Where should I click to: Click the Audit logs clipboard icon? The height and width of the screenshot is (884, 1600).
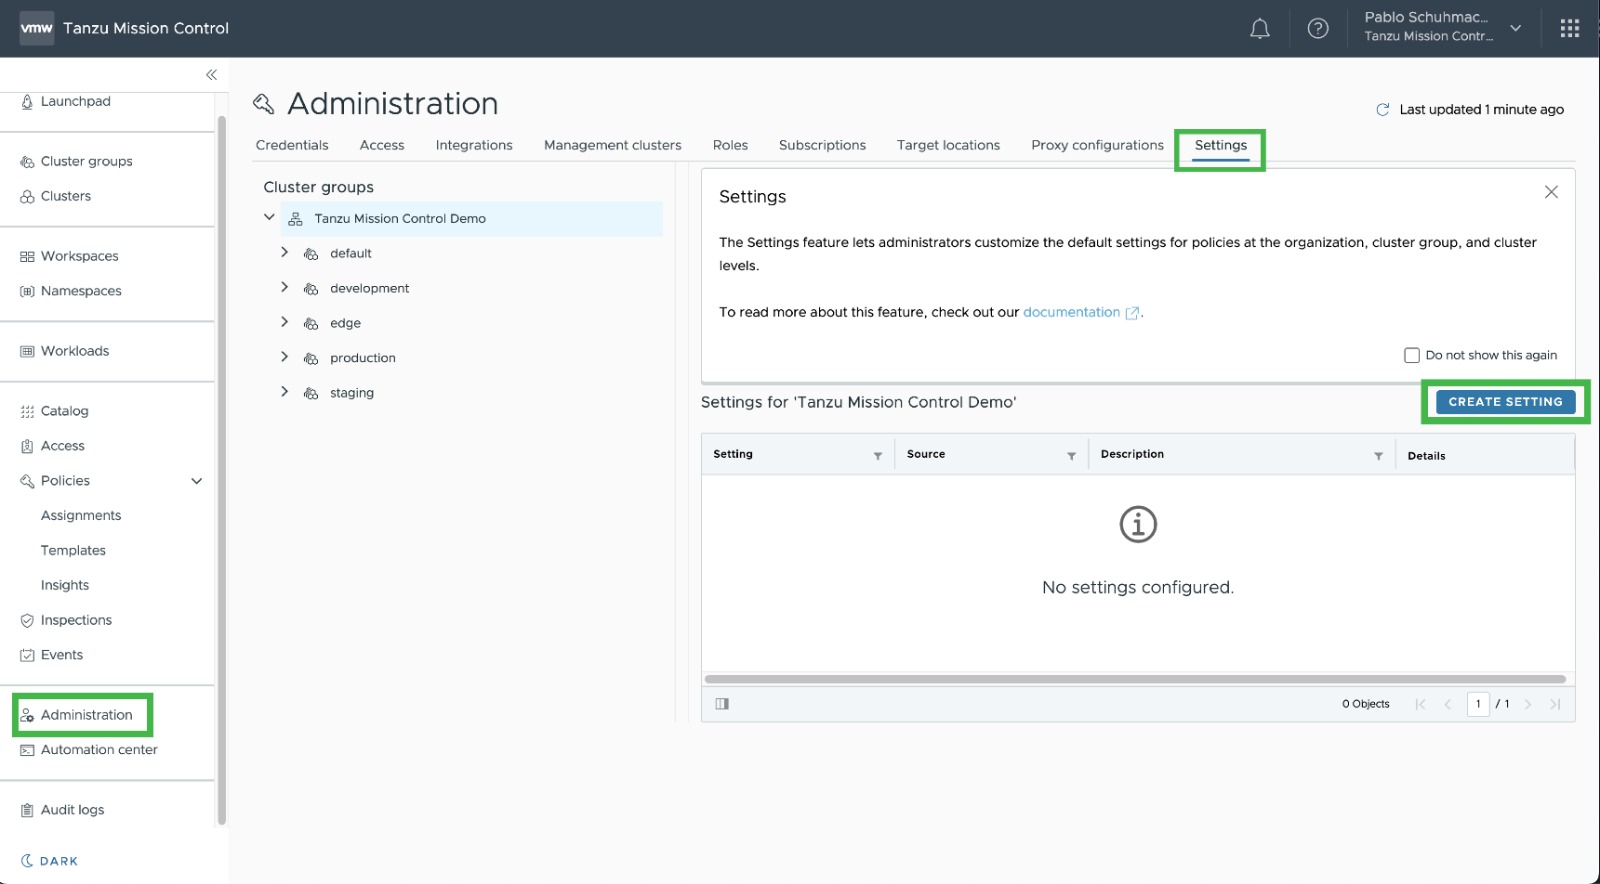pos(27,810)
